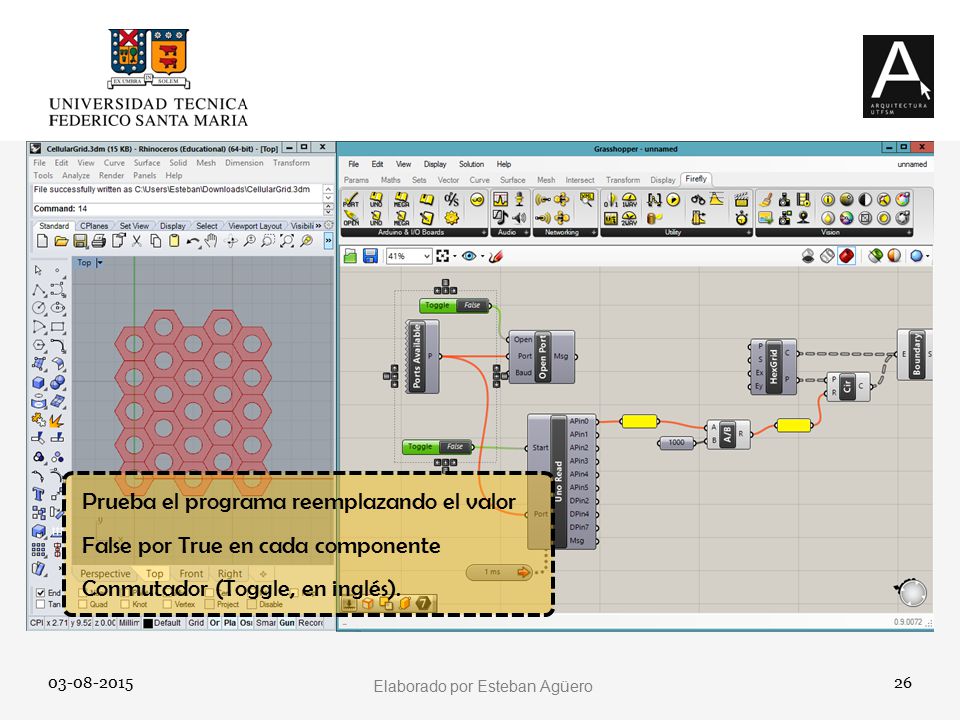This screenshot has width=960, height=720.
Task: Toggle Grasshopper preview eye icon
Action: (469, 256)
